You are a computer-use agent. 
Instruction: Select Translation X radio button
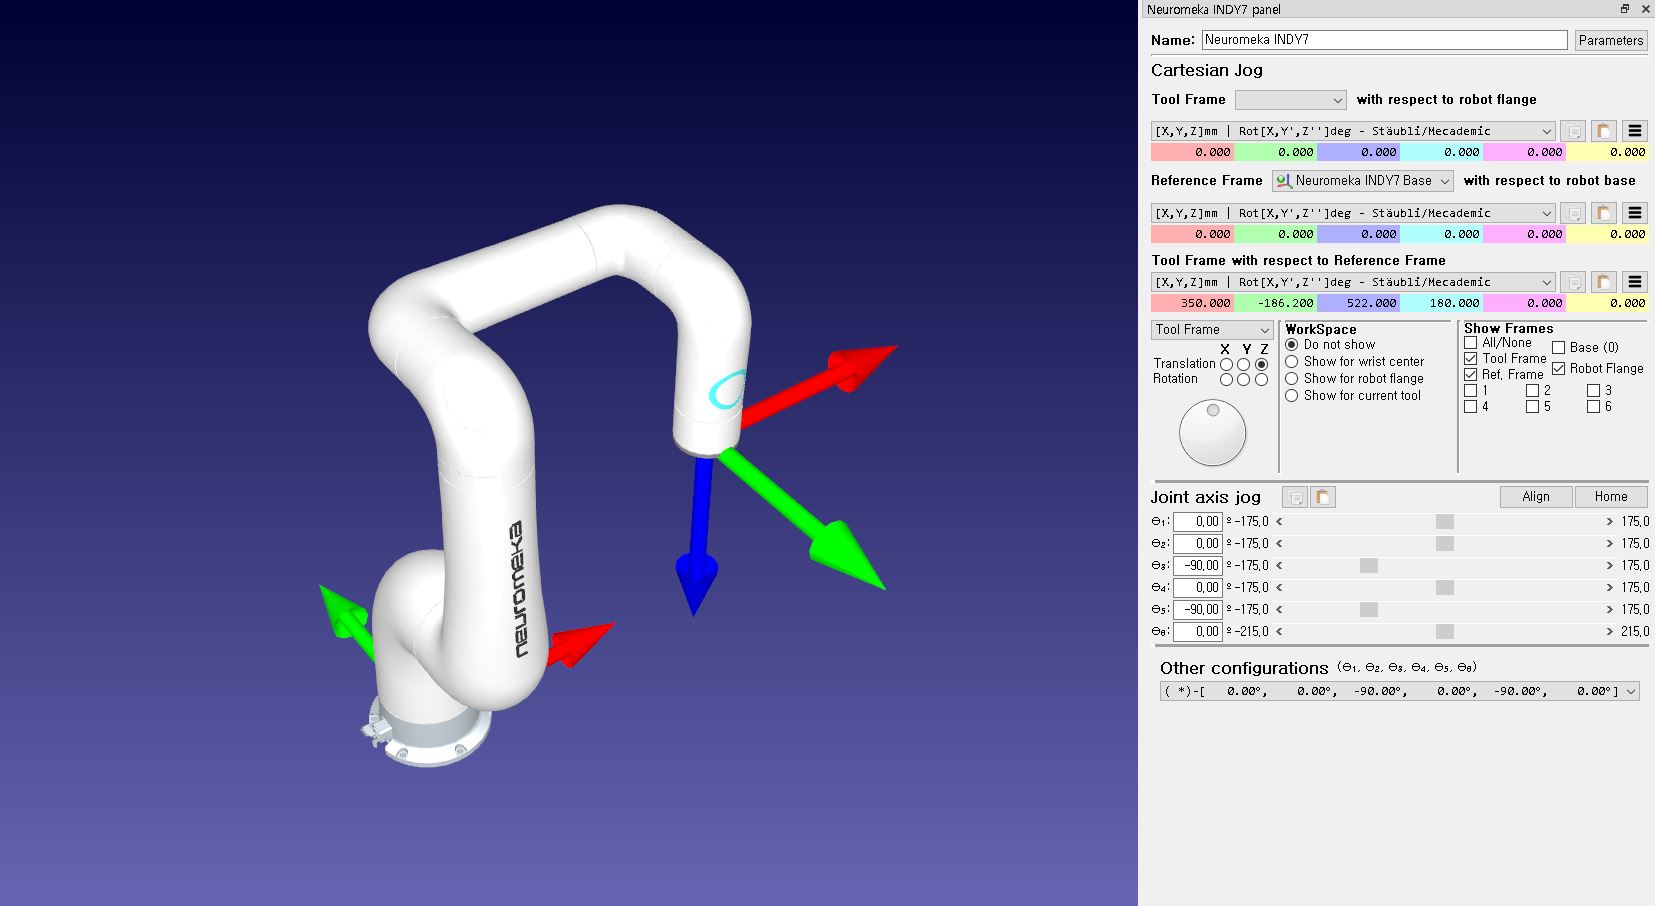click(x=1226, y=365)
